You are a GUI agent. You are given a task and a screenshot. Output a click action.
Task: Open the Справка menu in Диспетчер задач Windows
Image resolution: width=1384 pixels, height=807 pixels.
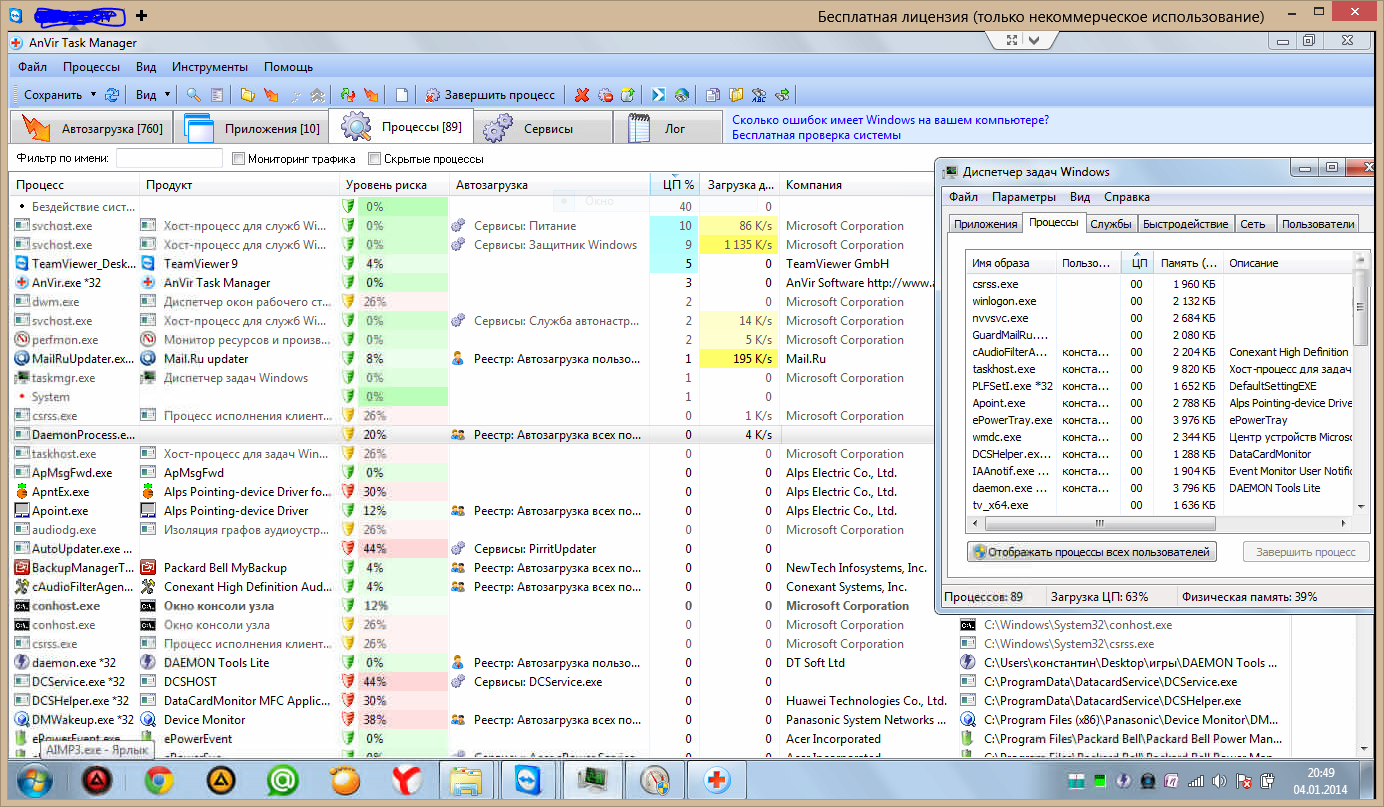pyautogui.click(x=1126, y=197)
